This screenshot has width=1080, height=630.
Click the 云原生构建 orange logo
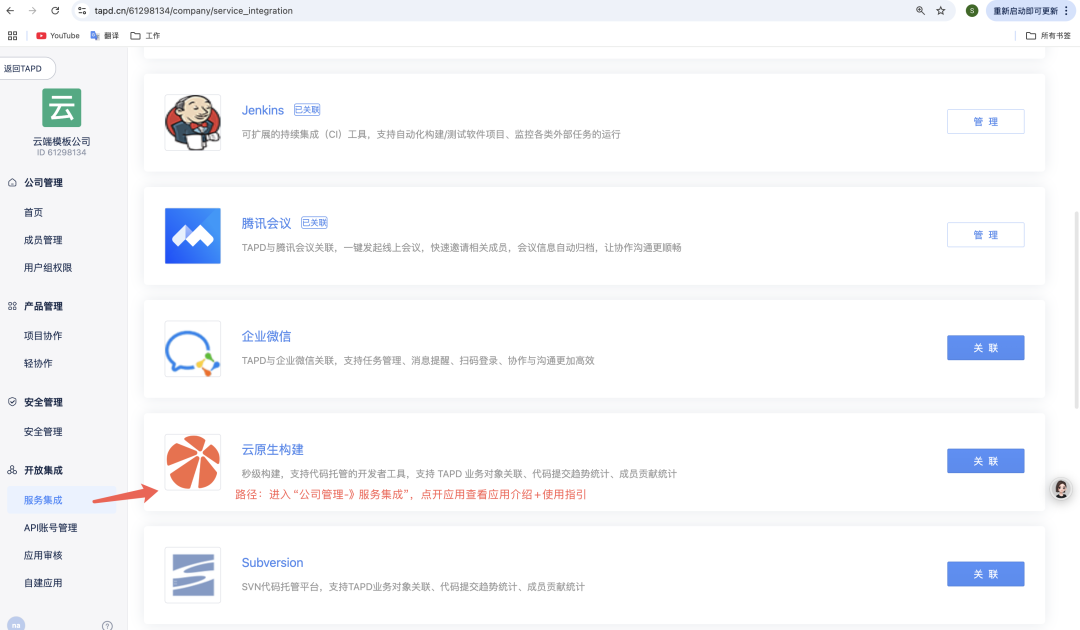point(193,462)
